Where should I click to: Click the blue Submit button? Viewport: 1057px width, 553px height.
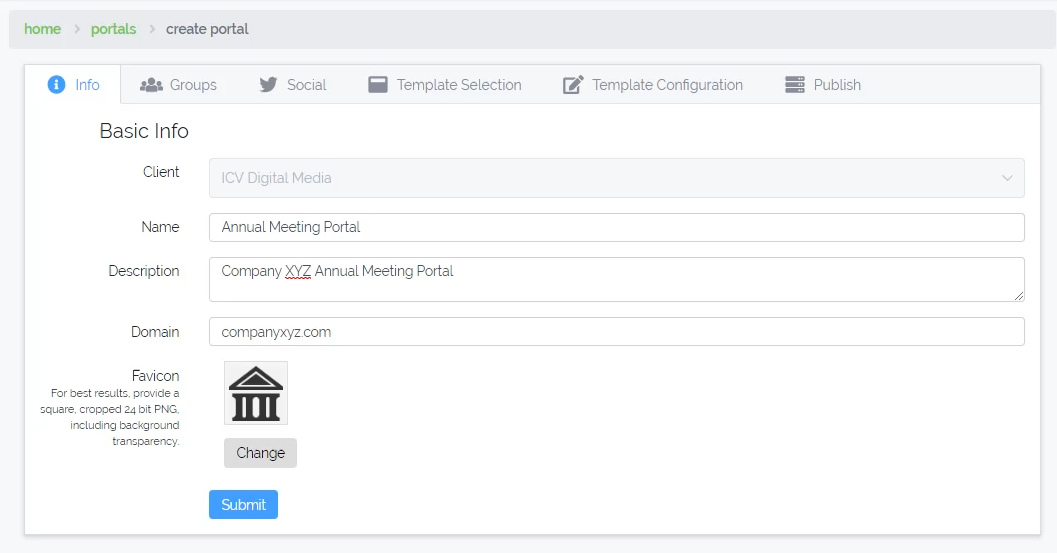243,505
